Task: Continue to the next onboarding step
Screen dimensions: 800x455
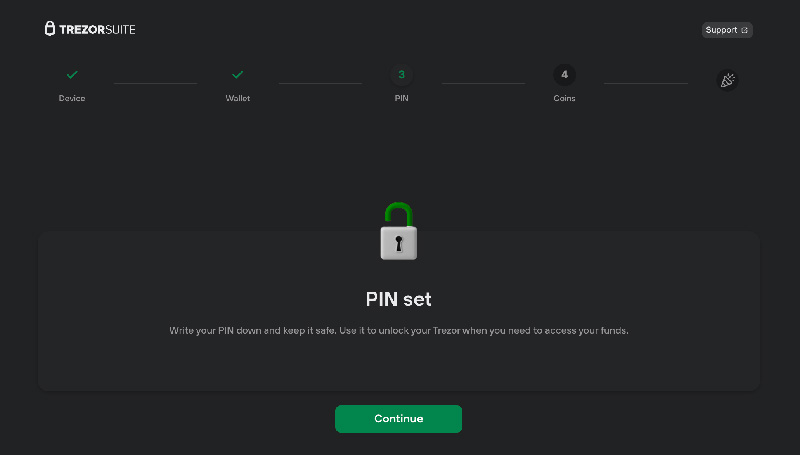Action: [398, 419]
